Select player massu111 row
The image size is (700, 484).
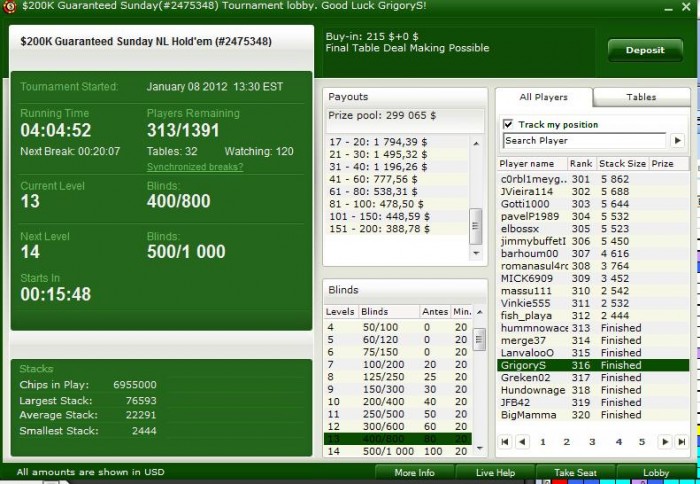click(x=593, y=291)
